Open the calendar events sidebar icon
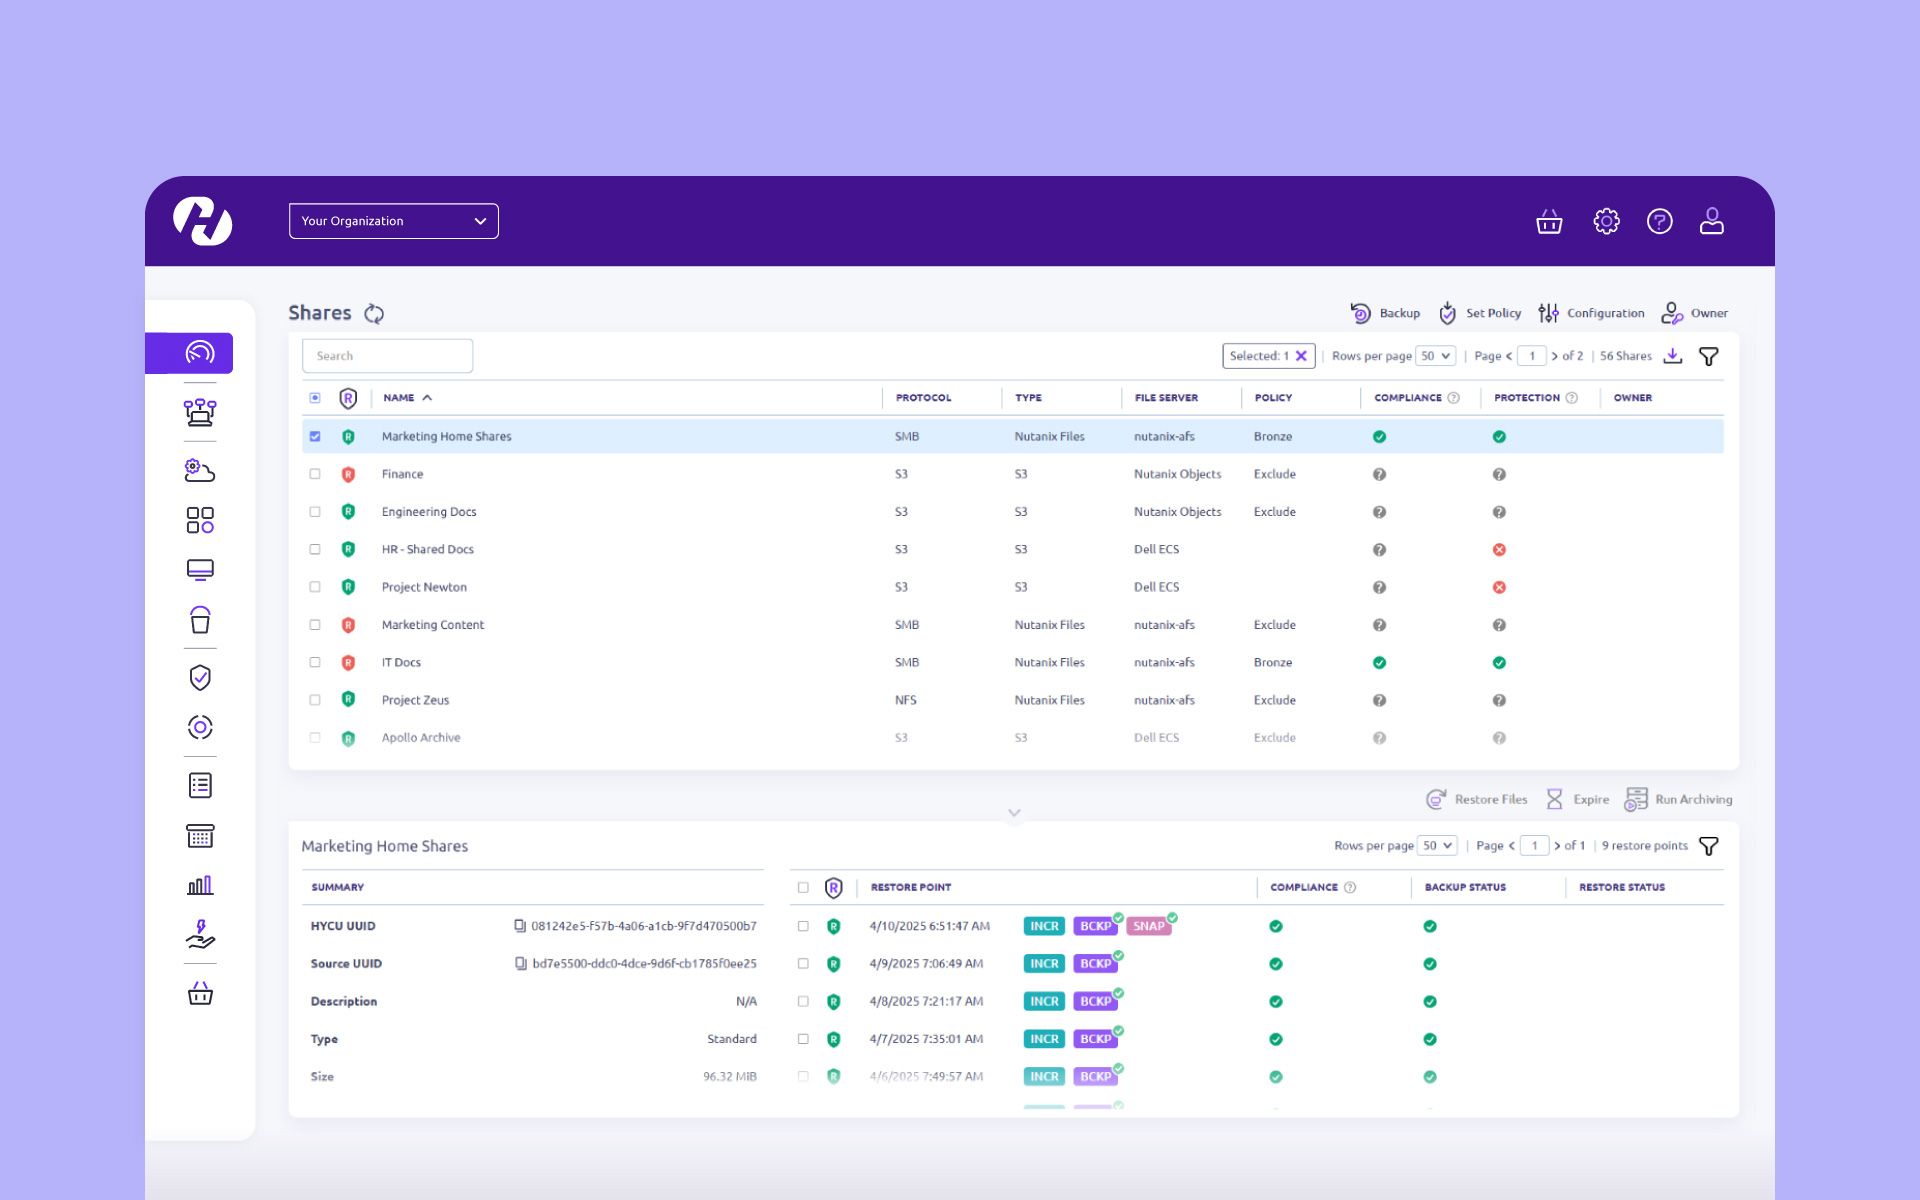 point(200,836)
